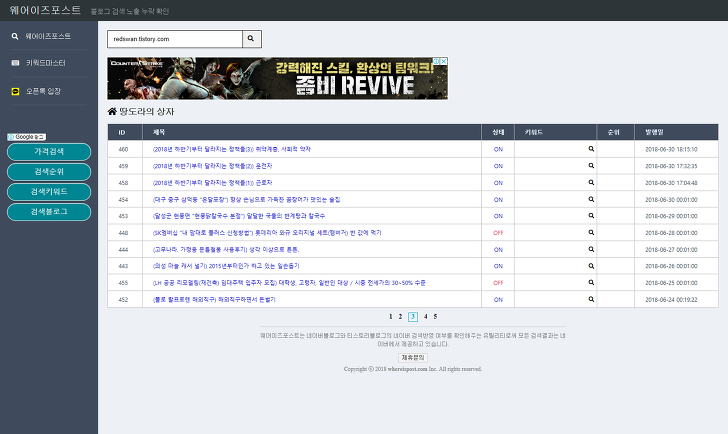Go to page 1 of results

[x=390, y=317]
